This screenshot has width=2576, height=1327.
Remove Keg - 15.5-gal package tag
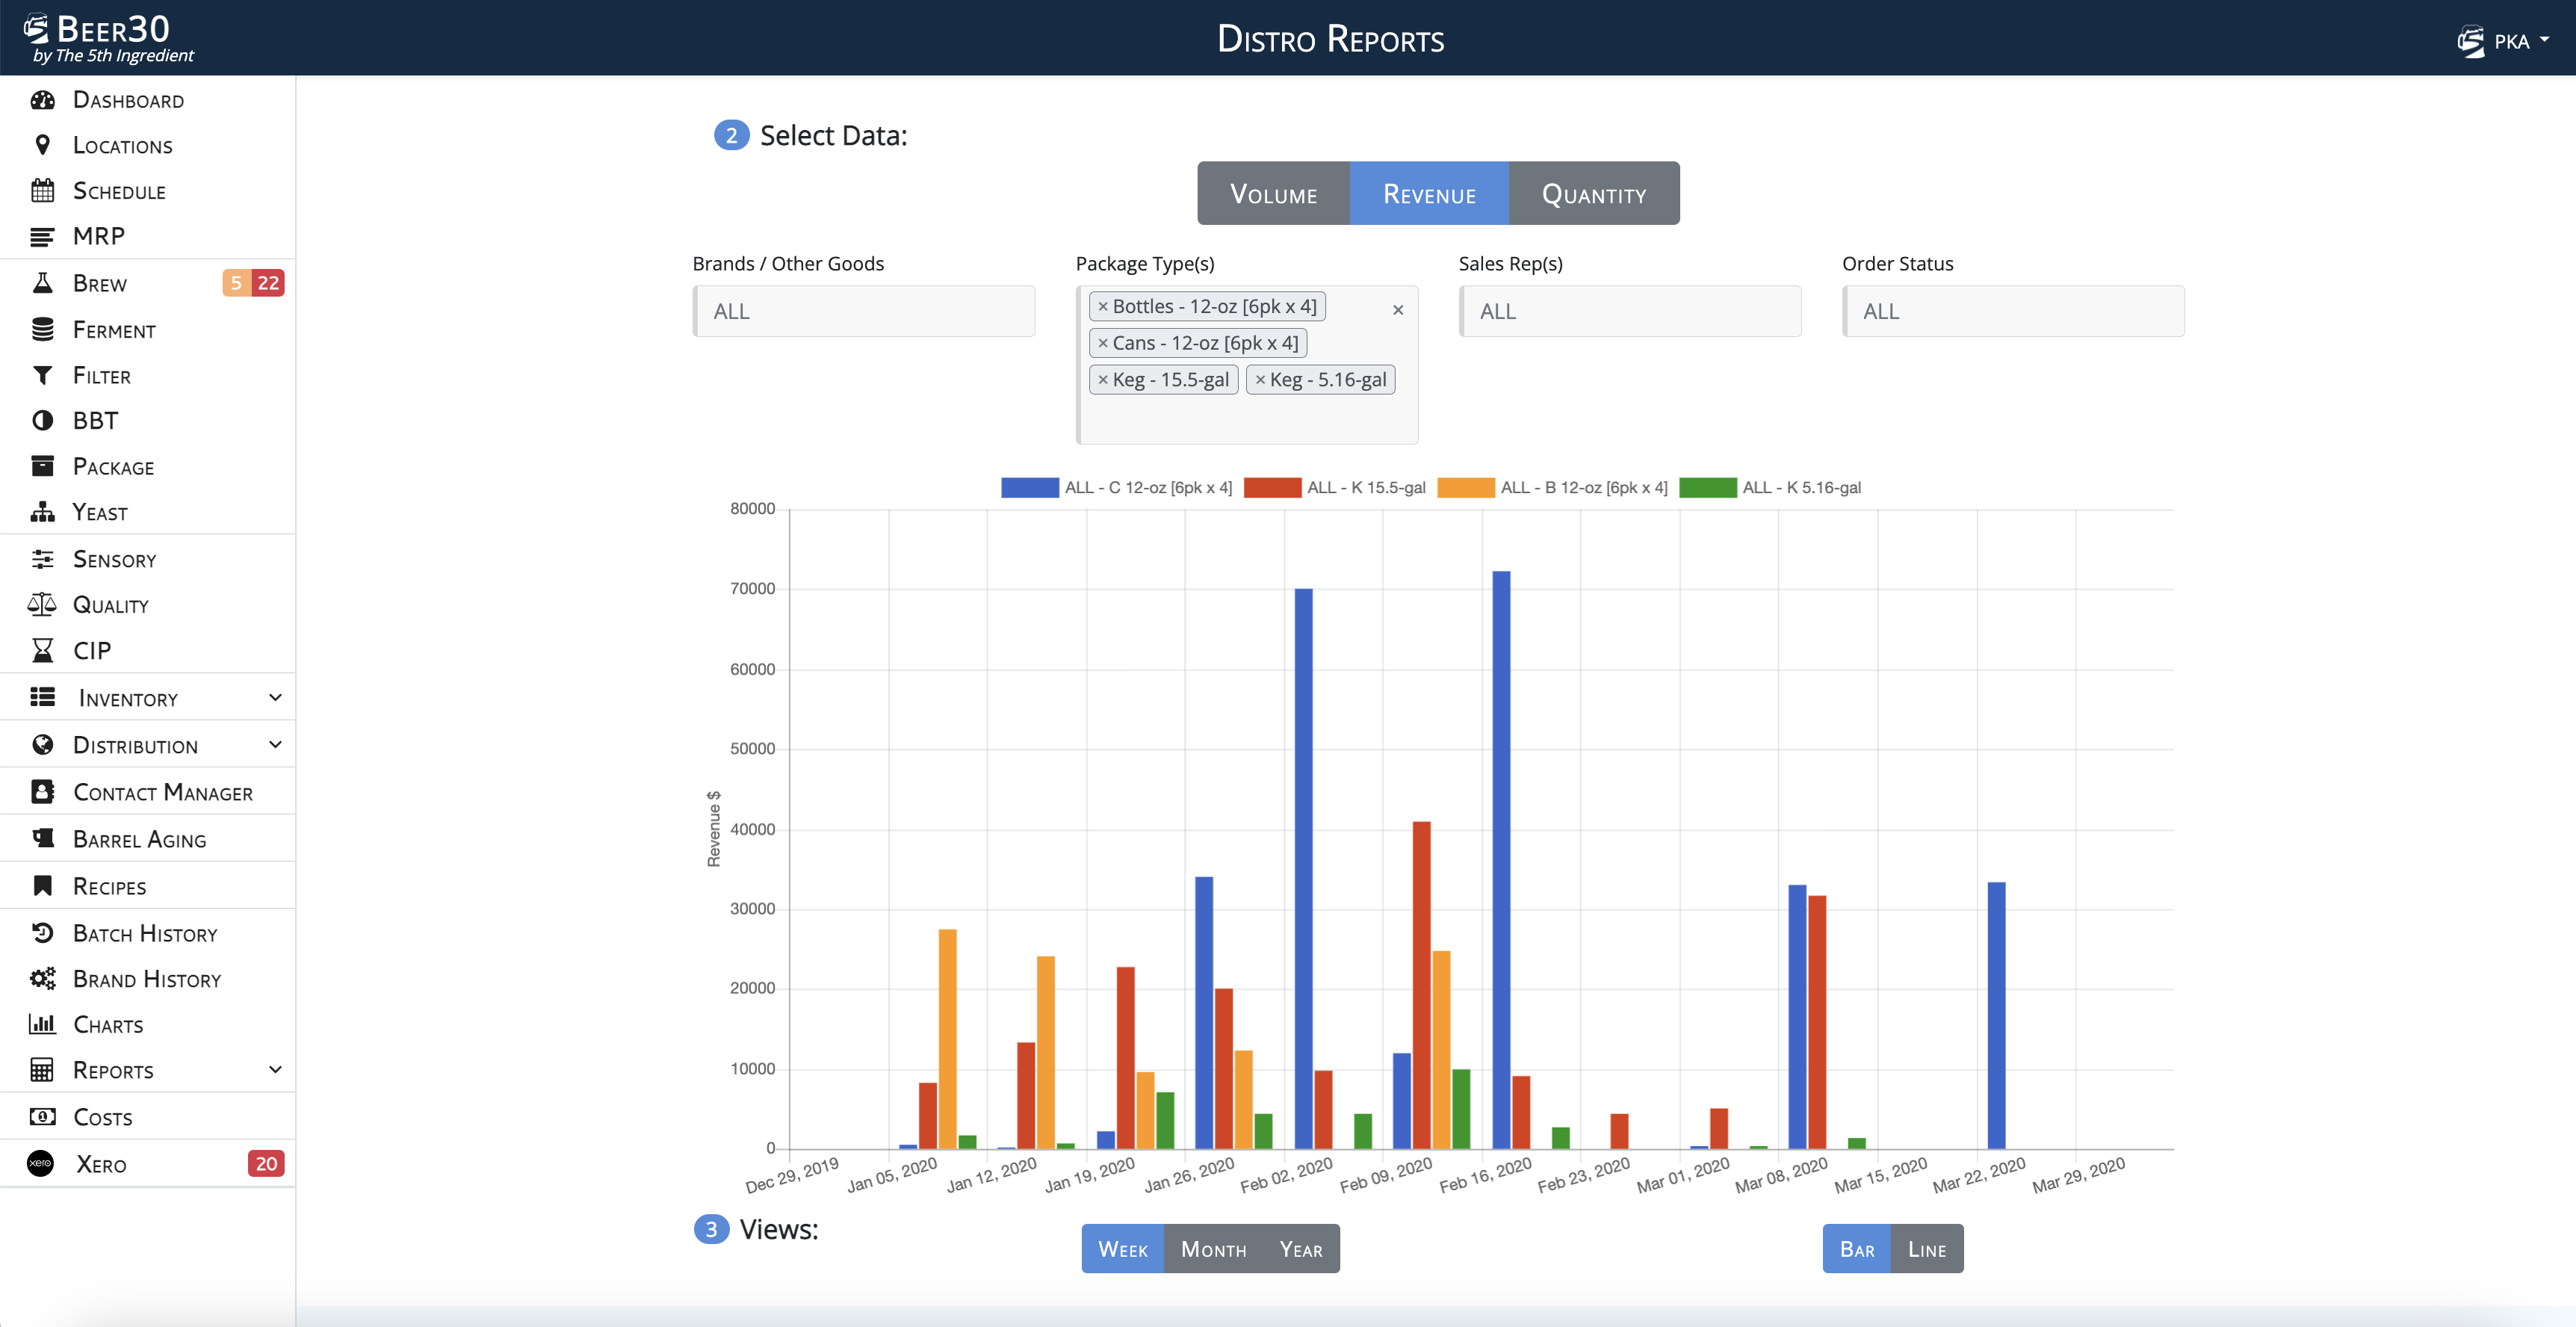1103,380
